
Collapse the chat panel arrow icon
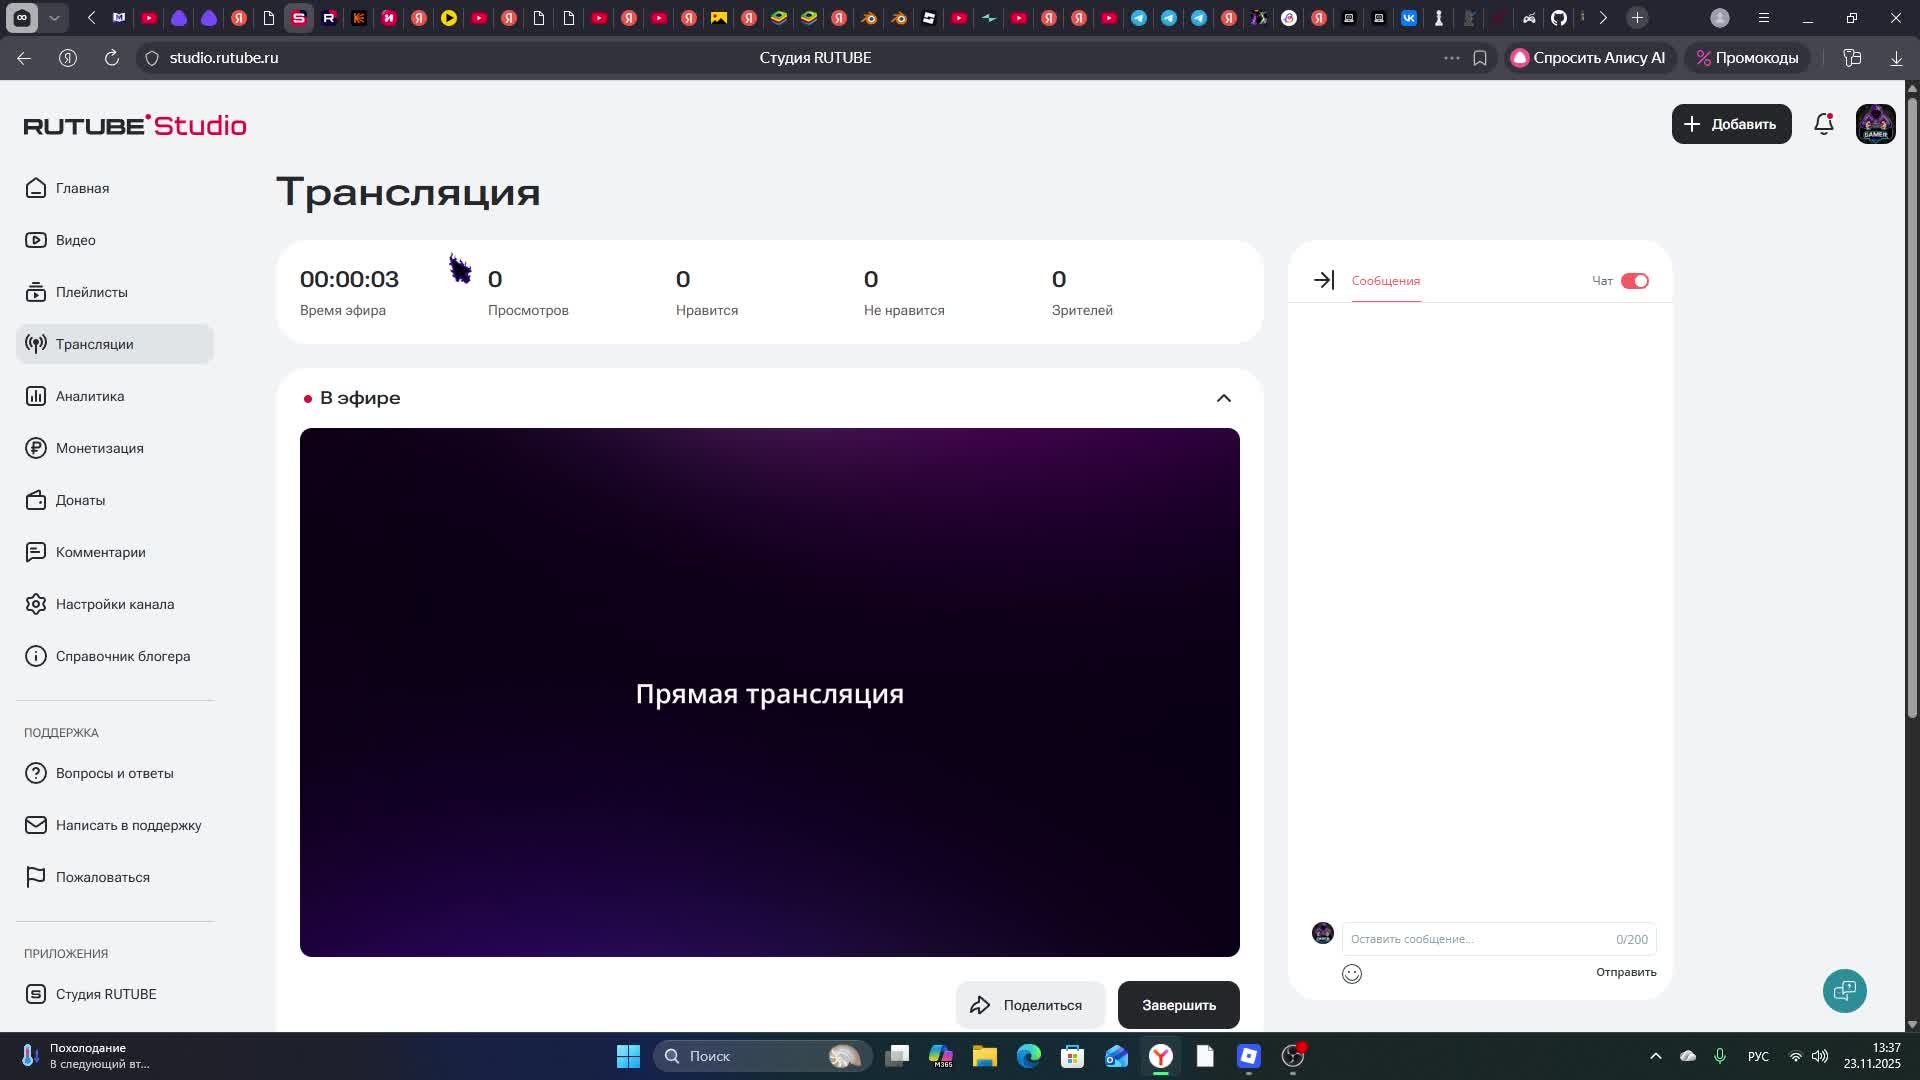(x=1324, y=281)
